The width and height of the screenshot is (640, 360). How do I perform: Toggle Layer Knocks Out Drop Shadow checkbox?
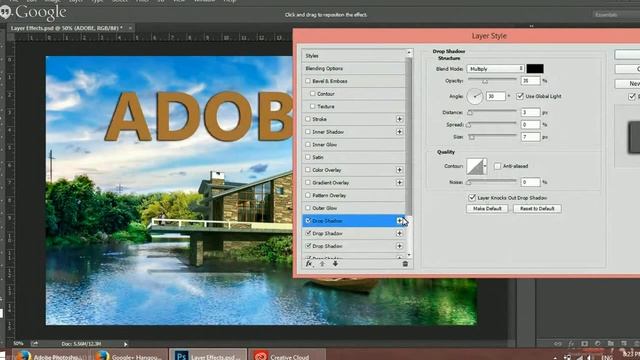(472, 198)
